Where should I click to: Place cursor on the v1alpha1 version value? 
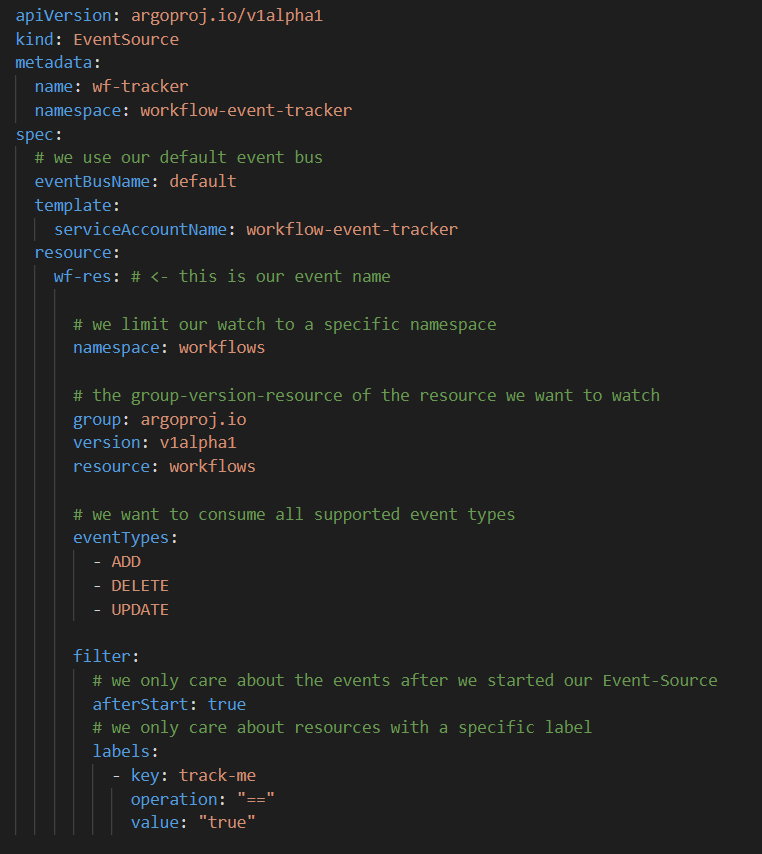(198, 443)
